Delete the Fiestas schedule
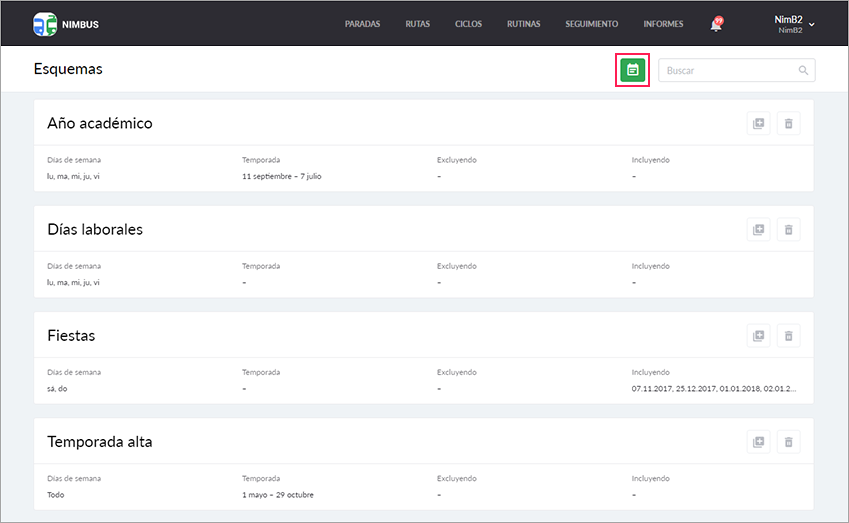This screenshot has width=849, height=523. pos(788,336)
